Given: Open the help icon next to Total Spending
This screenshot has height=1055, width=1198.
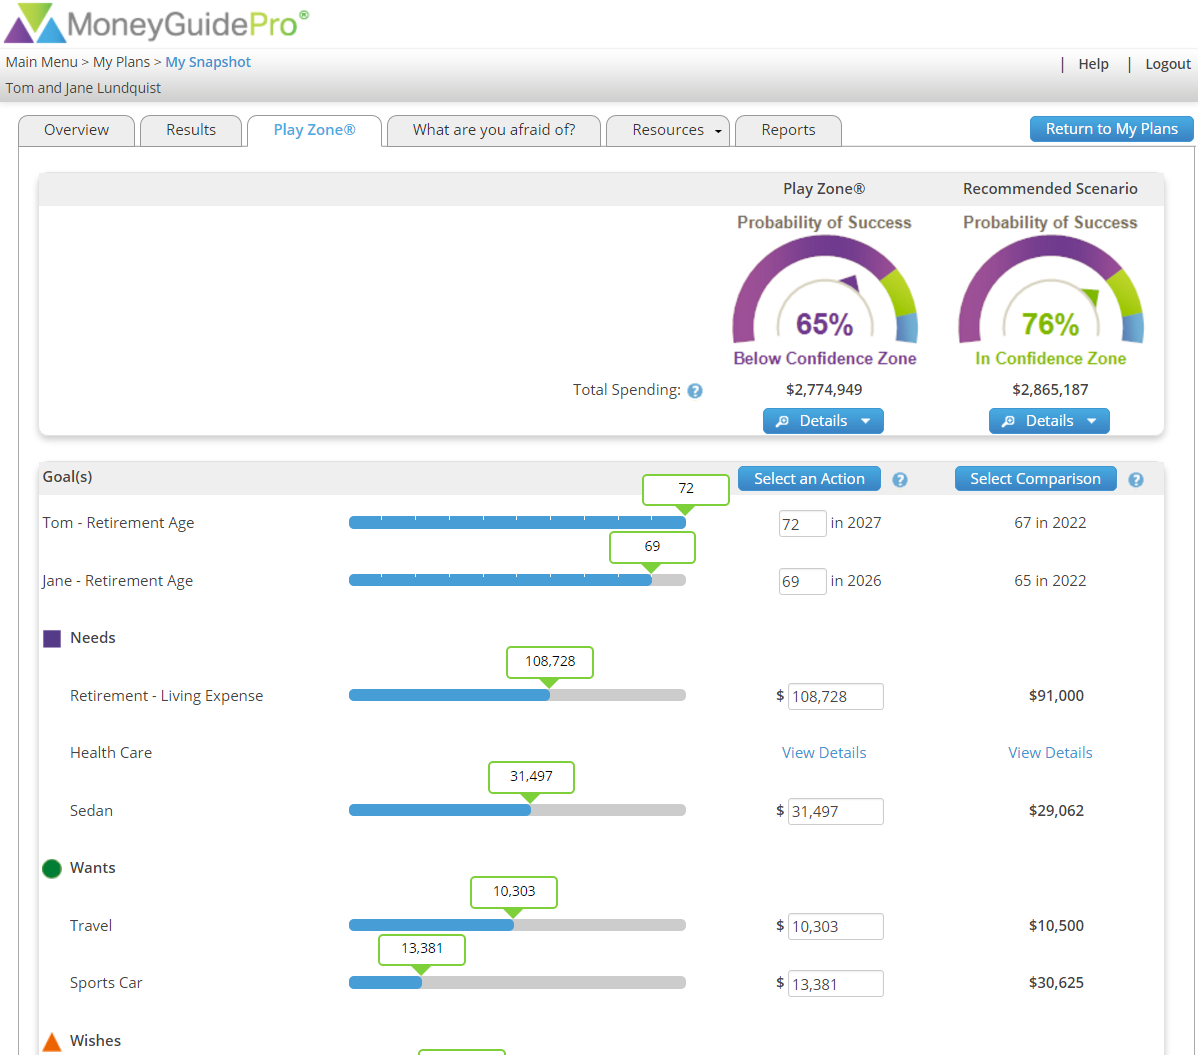Looking at the screenshot, I should 695,390.
